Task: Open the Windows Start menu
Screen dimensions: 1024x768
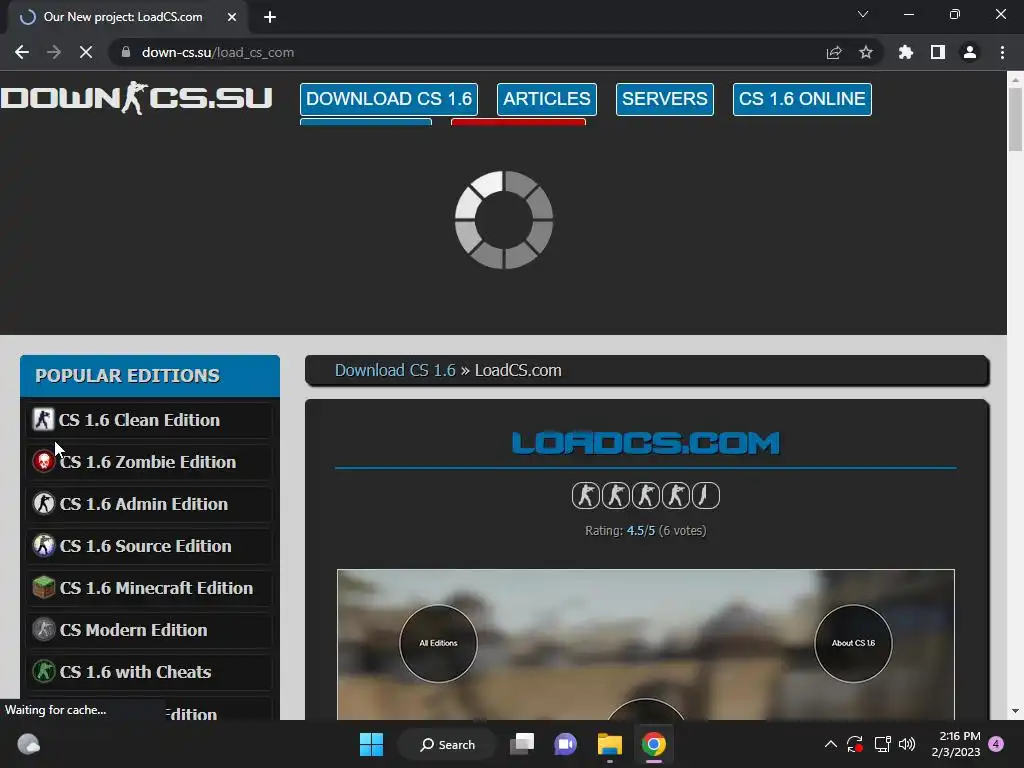Action: point(372,744)
